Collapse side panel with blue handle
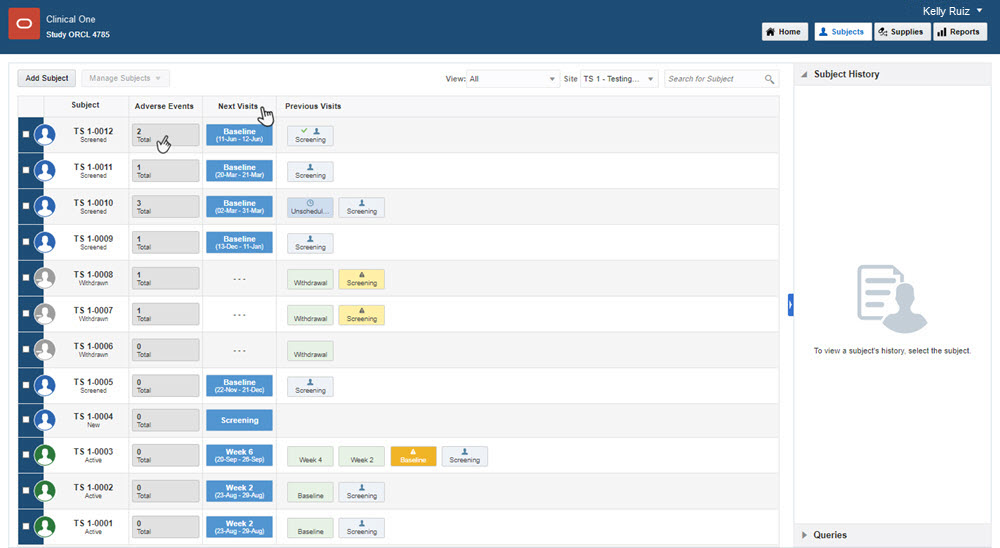The width and height of the screenshot is (1000, 548). point(791,305)
